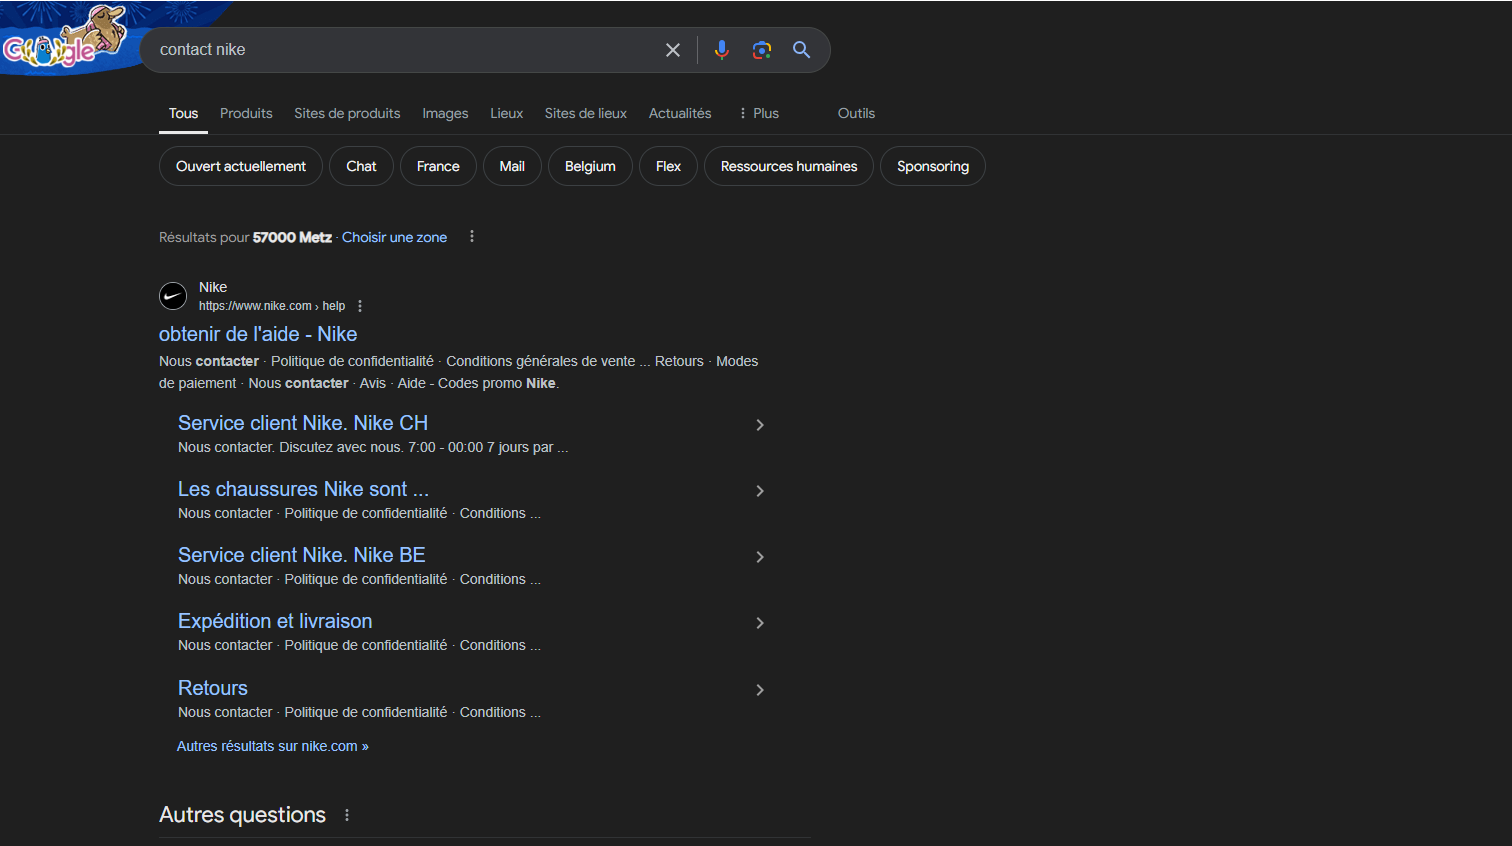Click the Autres questions heading

(243, 815)
